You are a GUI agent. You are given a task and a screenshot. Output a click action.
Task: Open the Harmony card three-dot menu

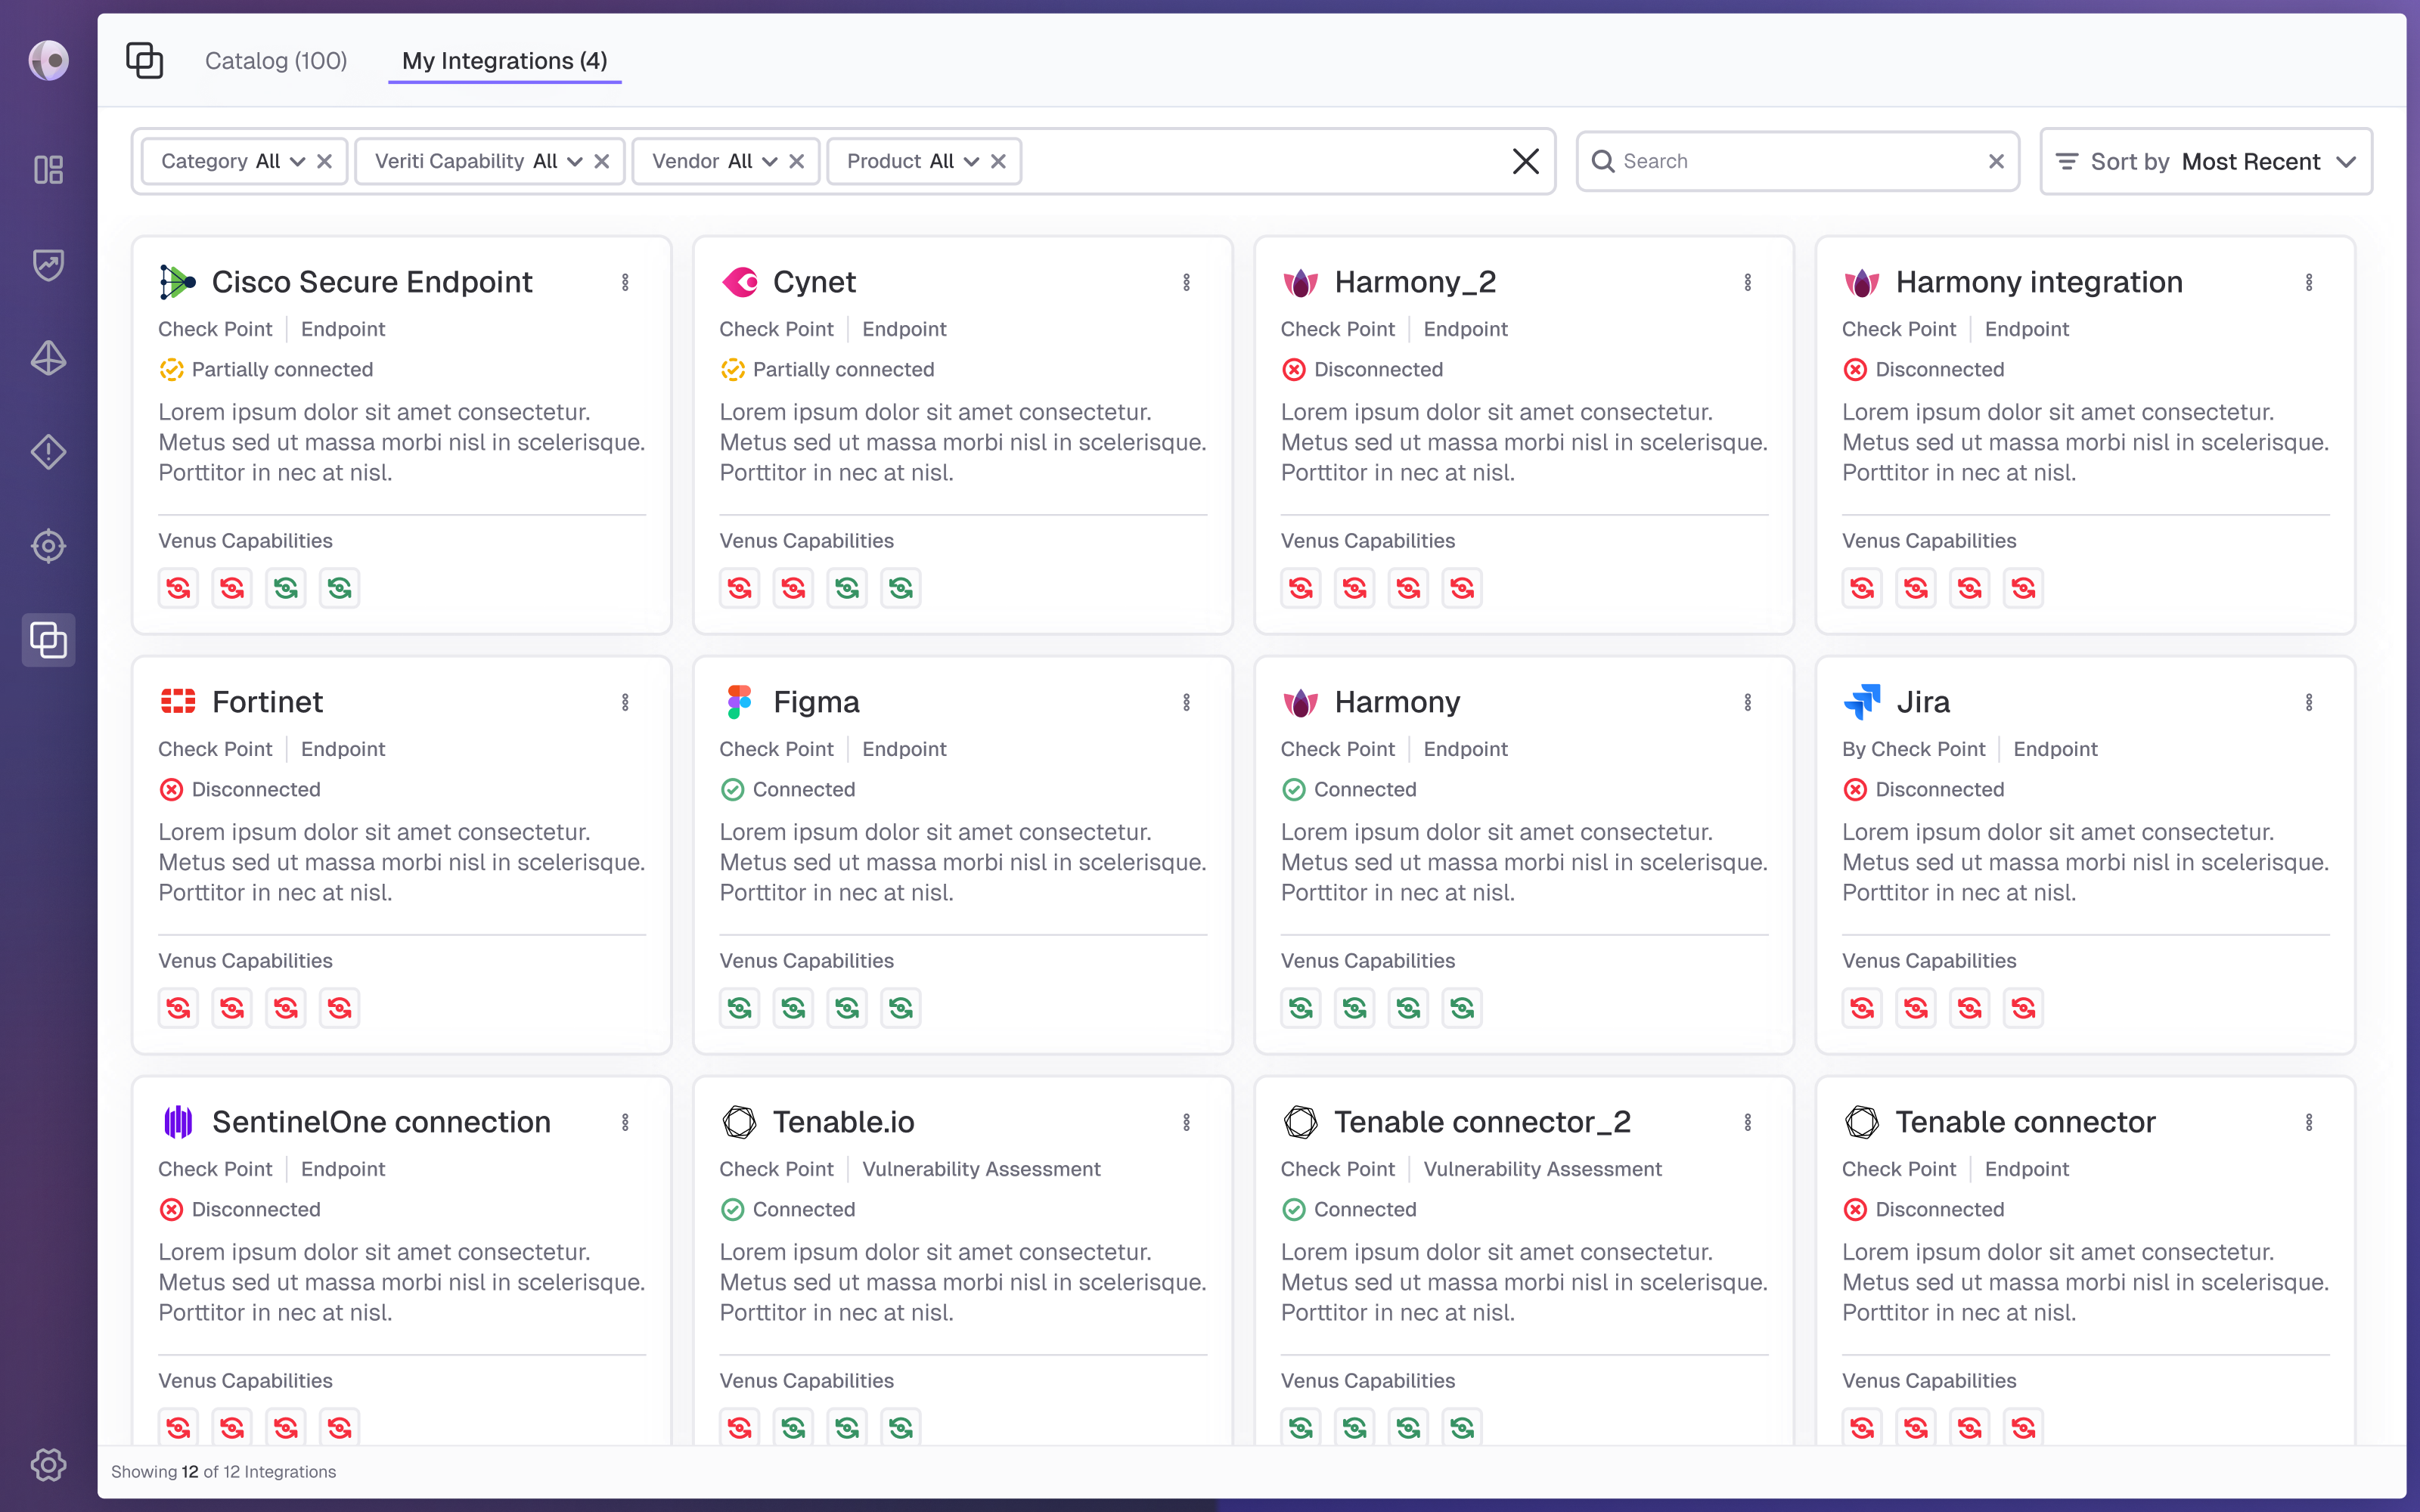[1747, 702]
